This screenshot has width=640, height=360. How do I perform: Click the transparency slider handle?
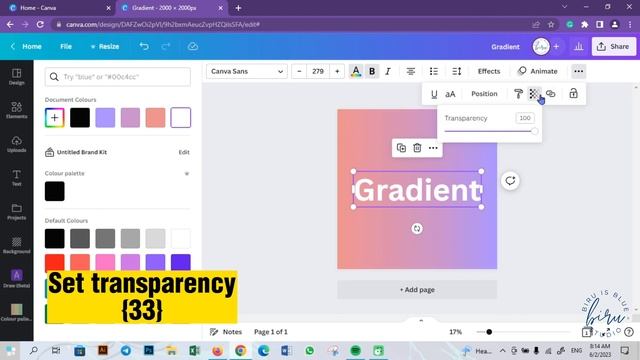click(x=534, y=131)
